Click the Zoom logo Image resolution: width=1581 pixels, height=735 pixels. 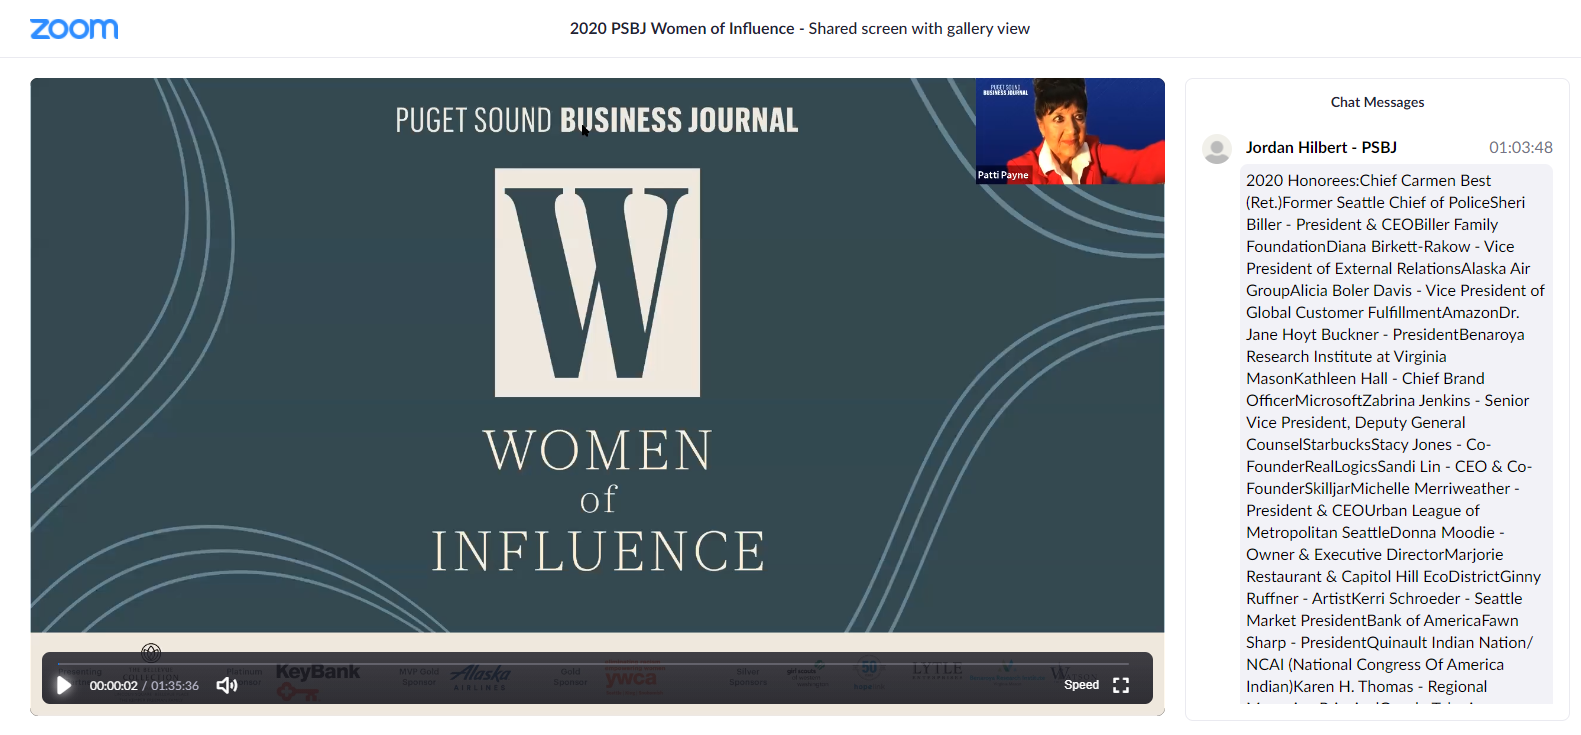click(74, 29)
